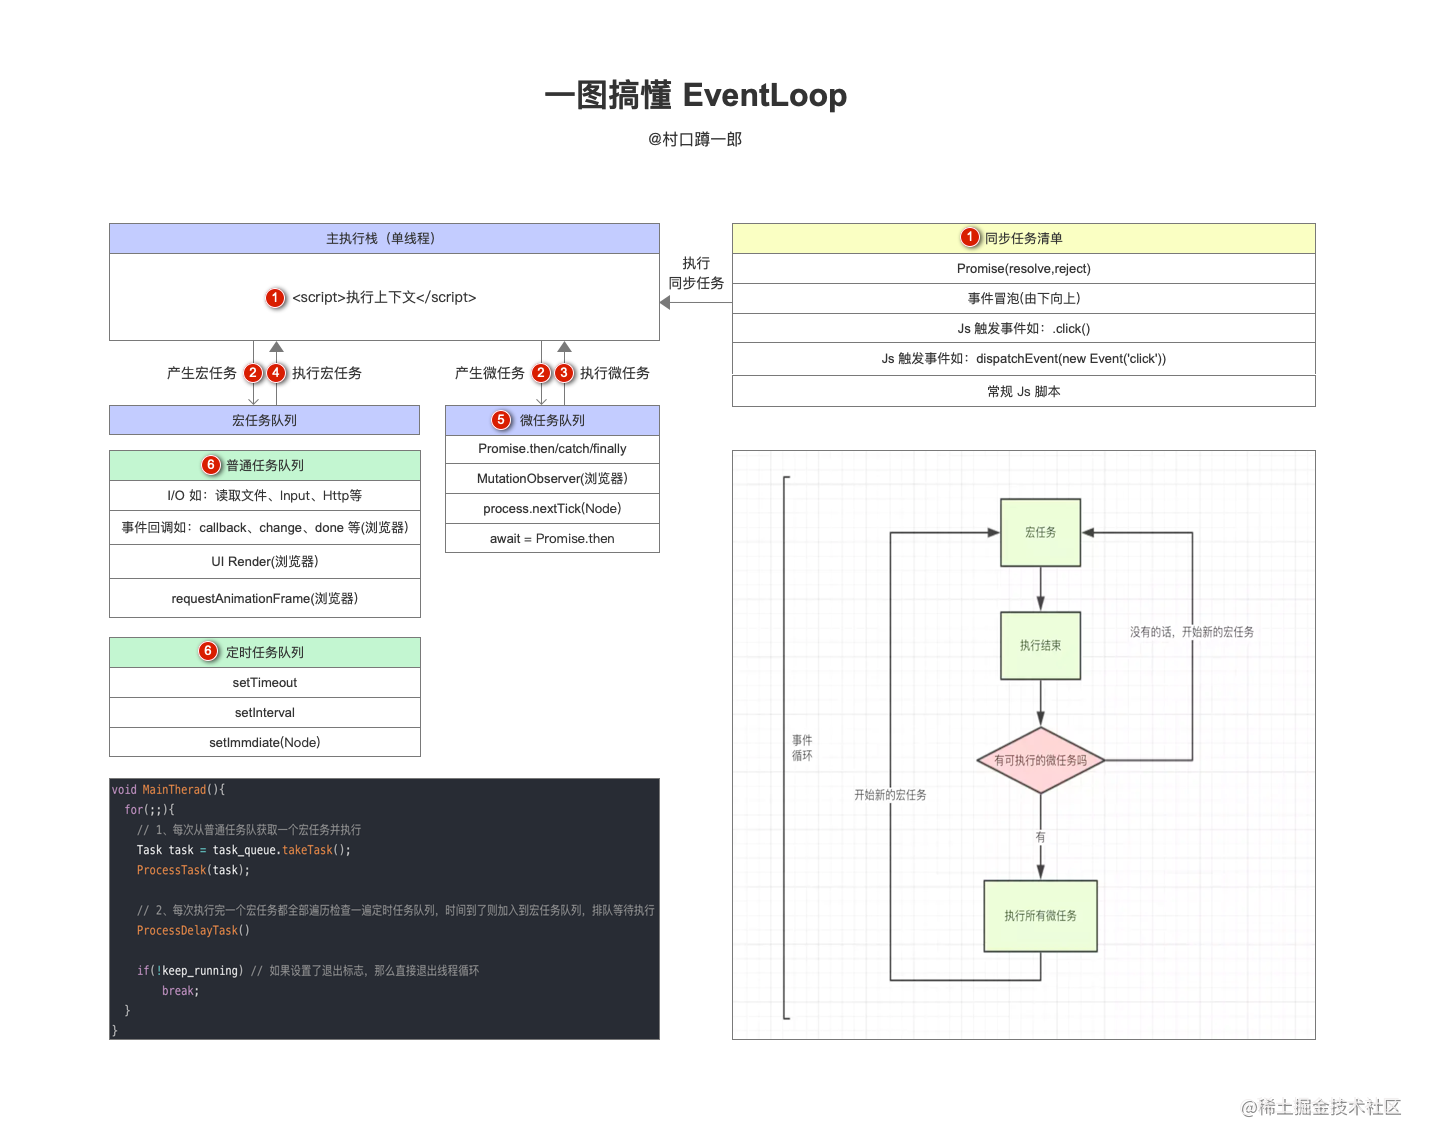Click the "UI Render(浏览器)" row
1431x1147 pixels.
265,562
